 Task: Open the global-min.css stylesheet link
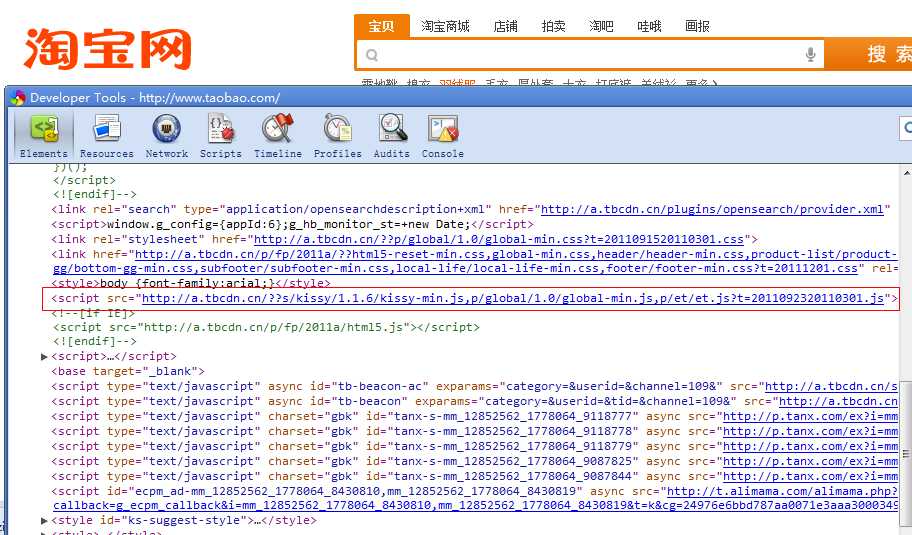point(498,239)
